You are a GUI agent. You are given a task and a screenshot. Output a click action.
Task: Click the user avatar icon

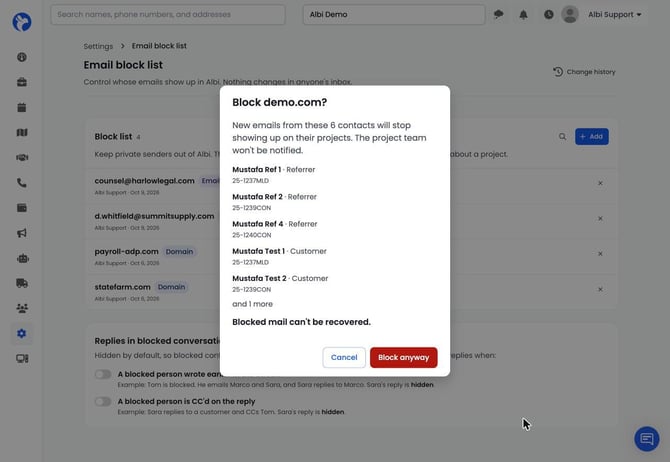point(570,15)
